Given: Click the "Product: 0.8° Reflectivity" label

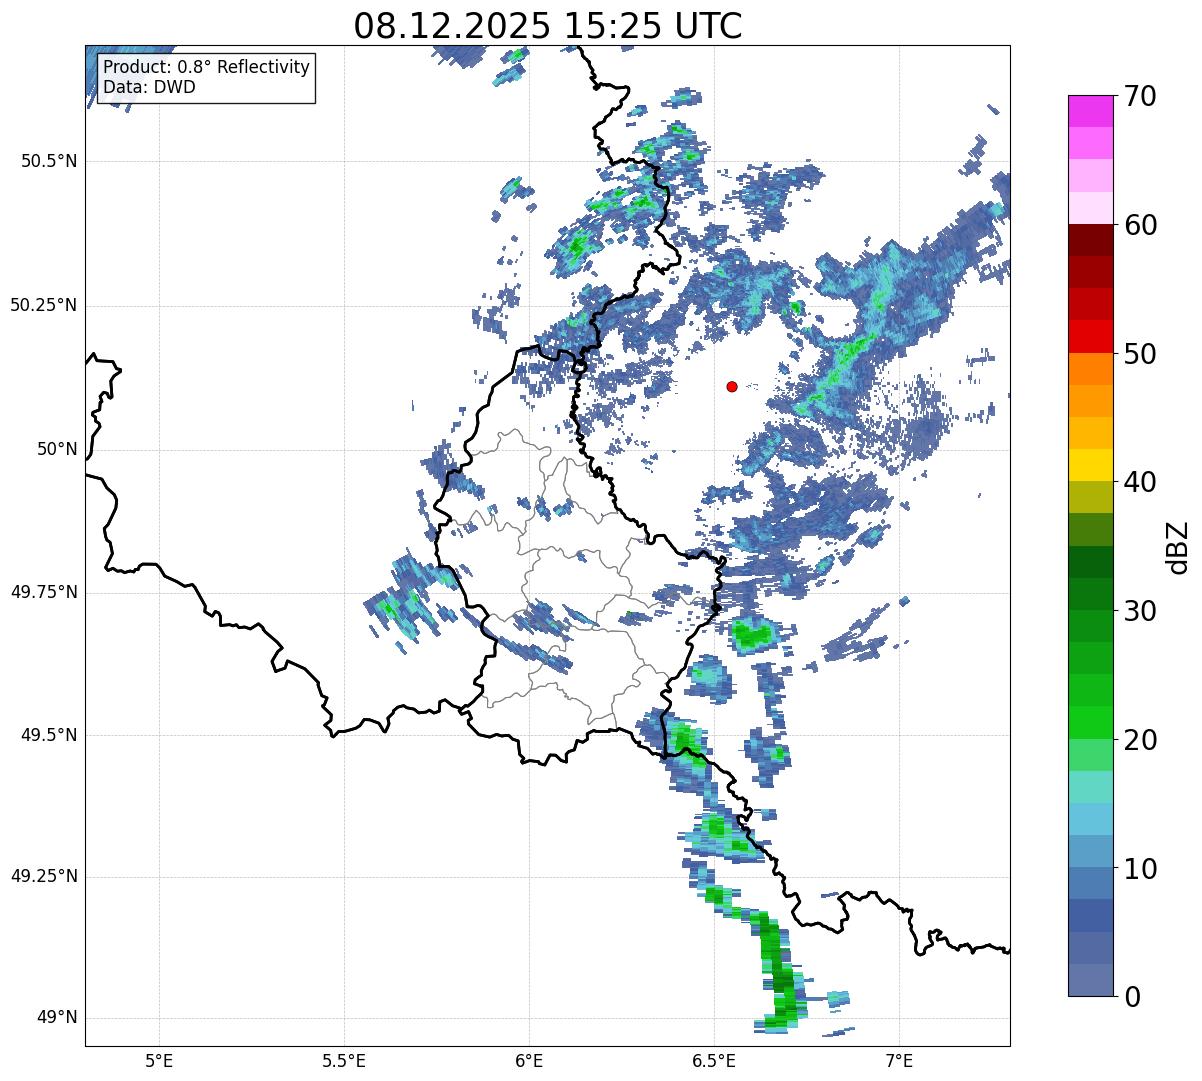Looking at the screenshot, I should pos(206,67).
